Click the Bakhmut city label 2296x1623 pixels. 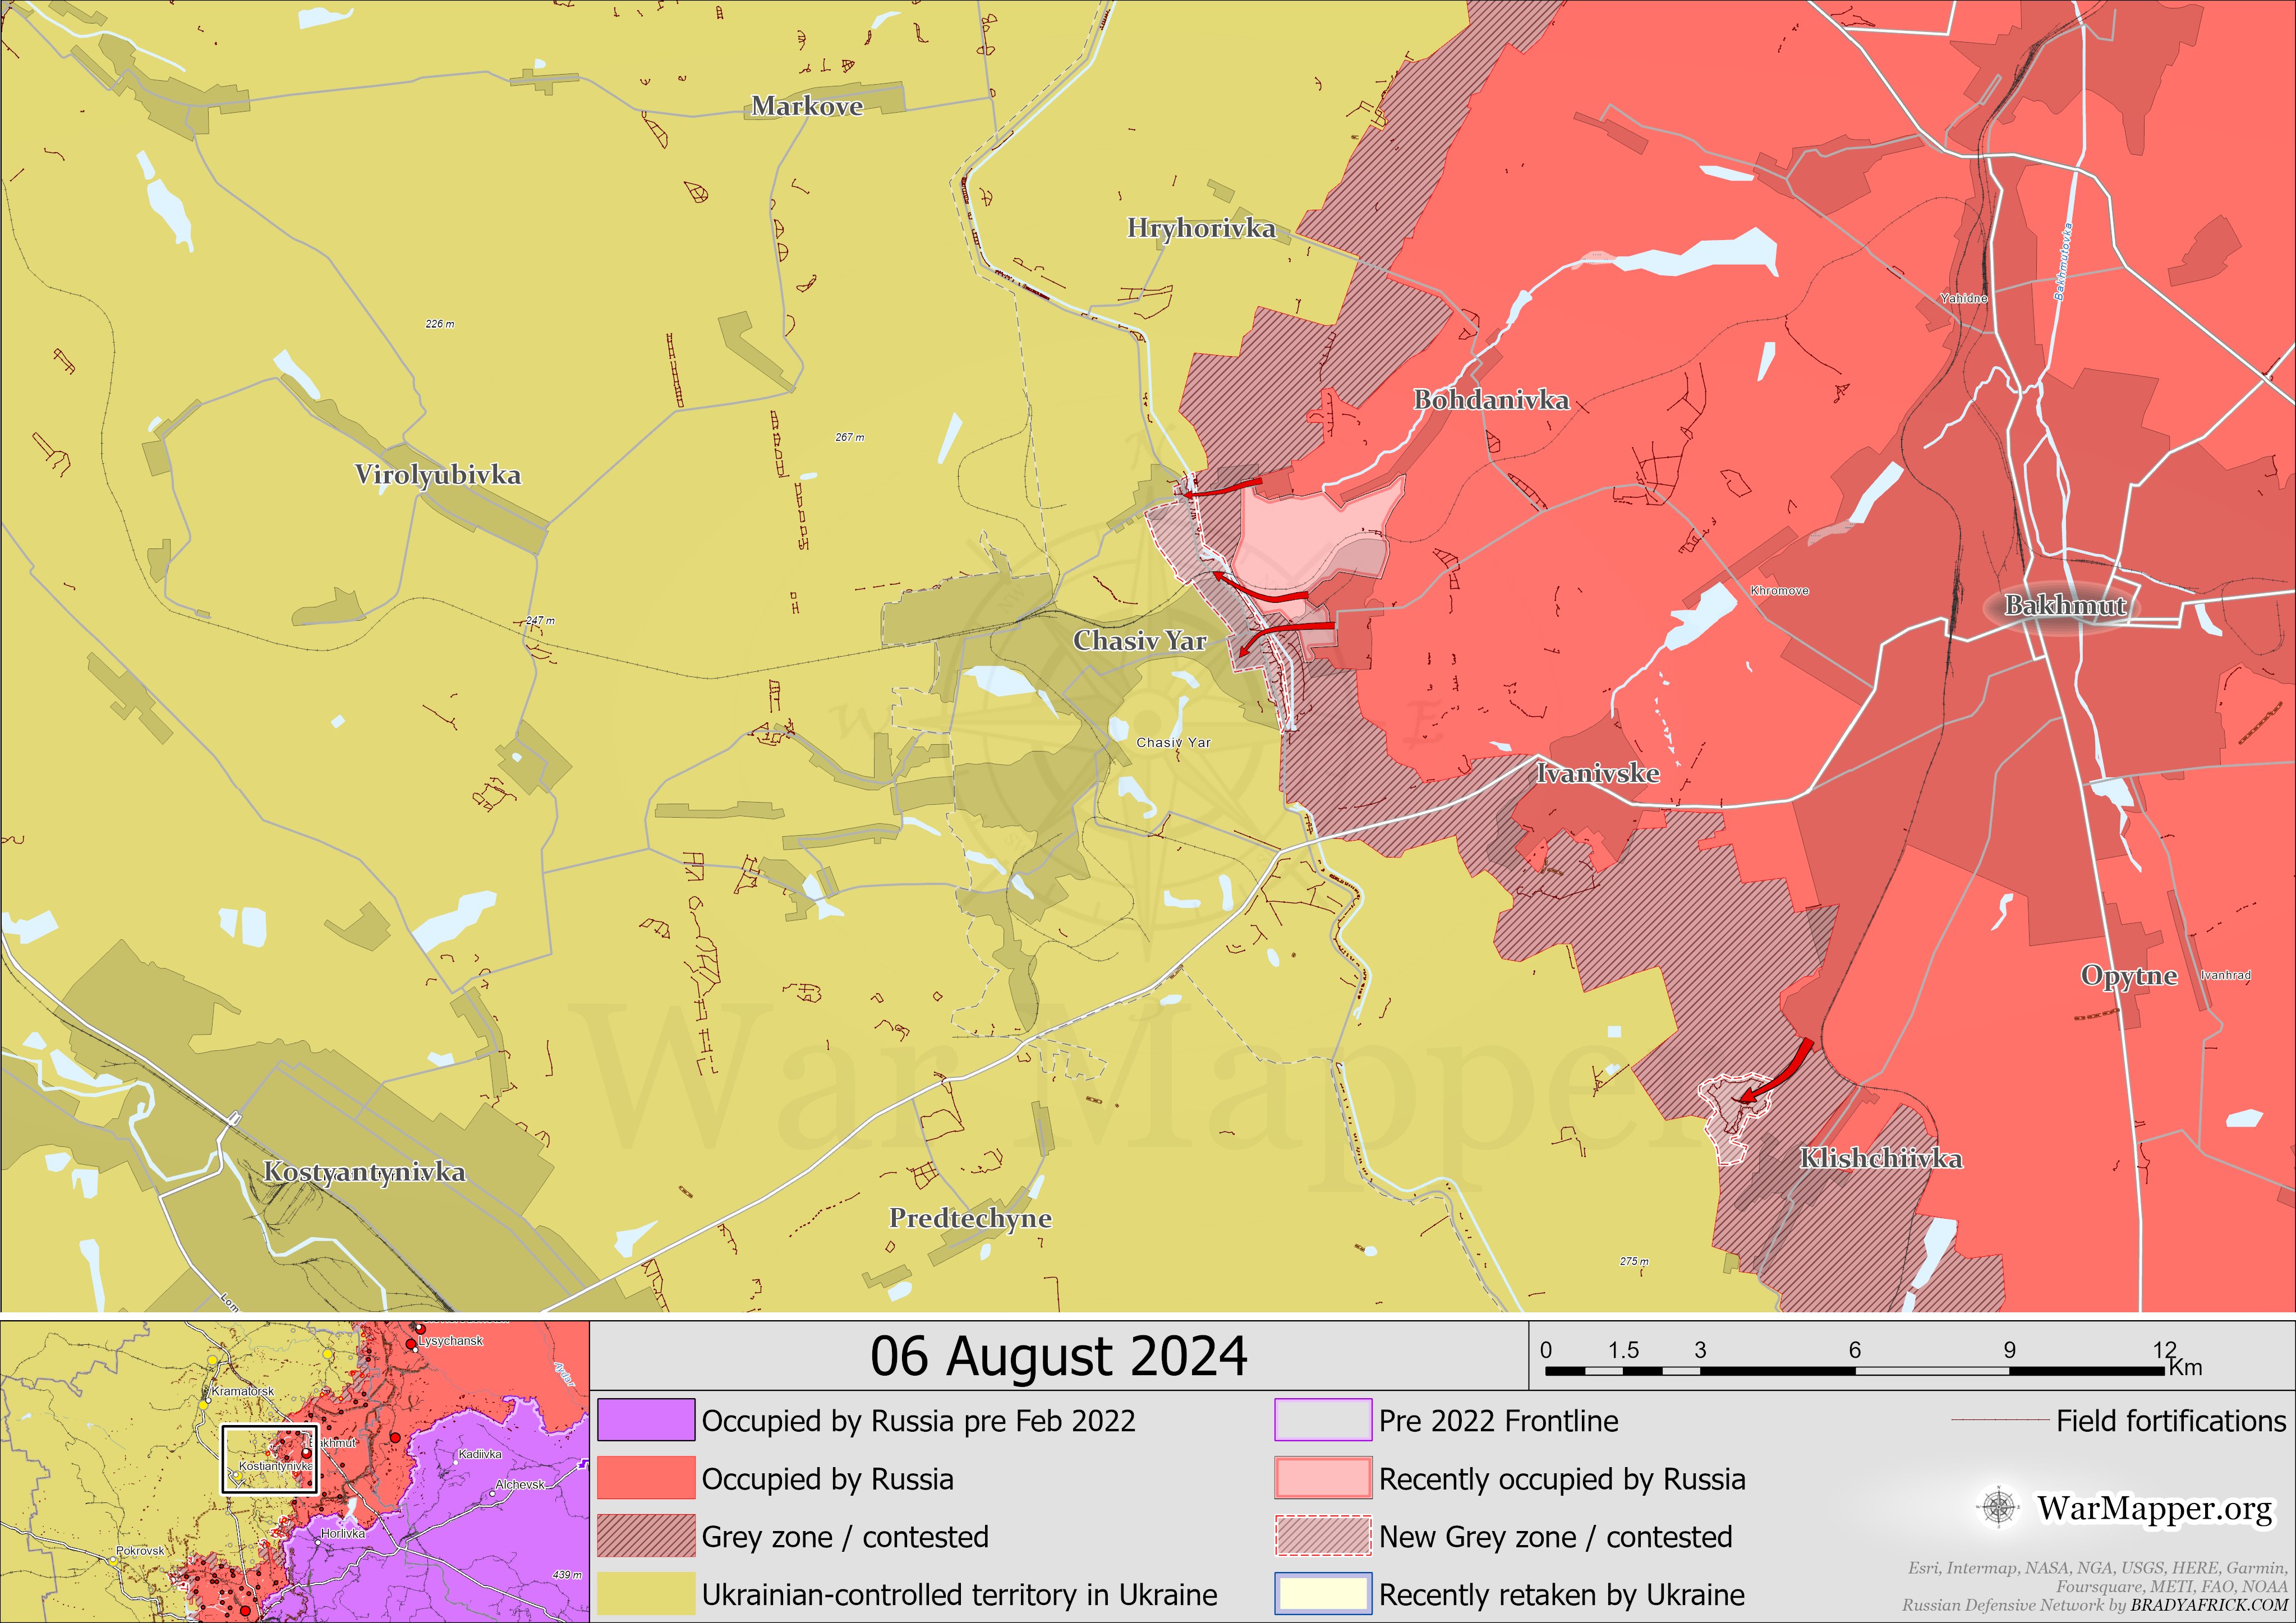coord(2065,605)
